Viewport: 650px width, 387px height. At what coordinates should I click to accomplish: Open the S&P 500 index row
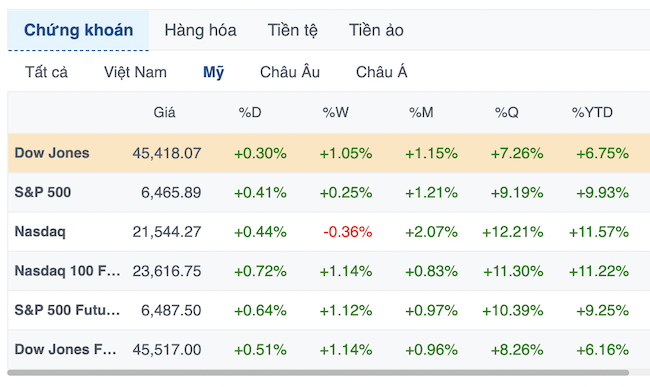(329, 192)
